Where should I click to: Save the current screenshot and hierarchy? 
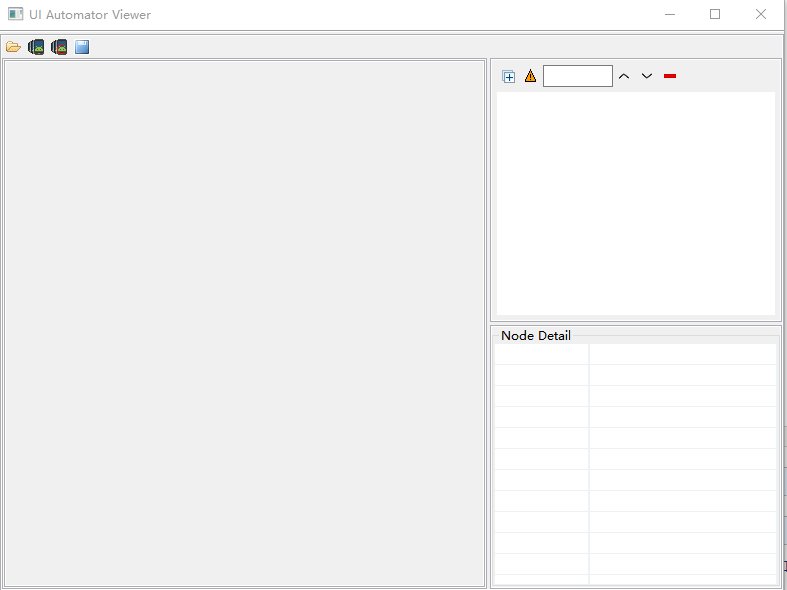pos(82,47)
